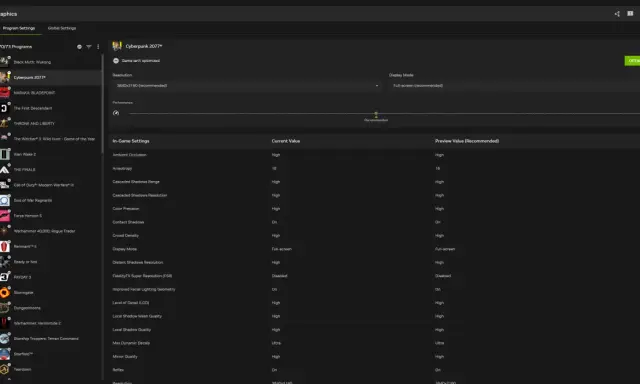Switch to the Global Settings tab

(62, 28)
